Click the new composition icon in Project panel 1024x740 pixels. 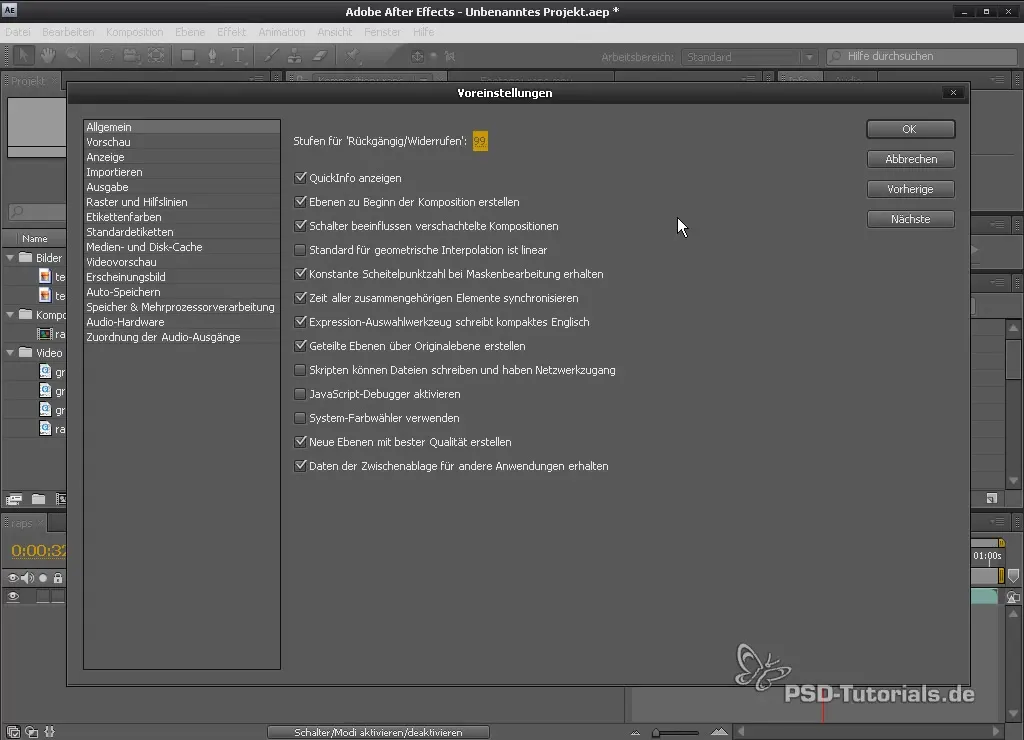(x=61, y=500)
